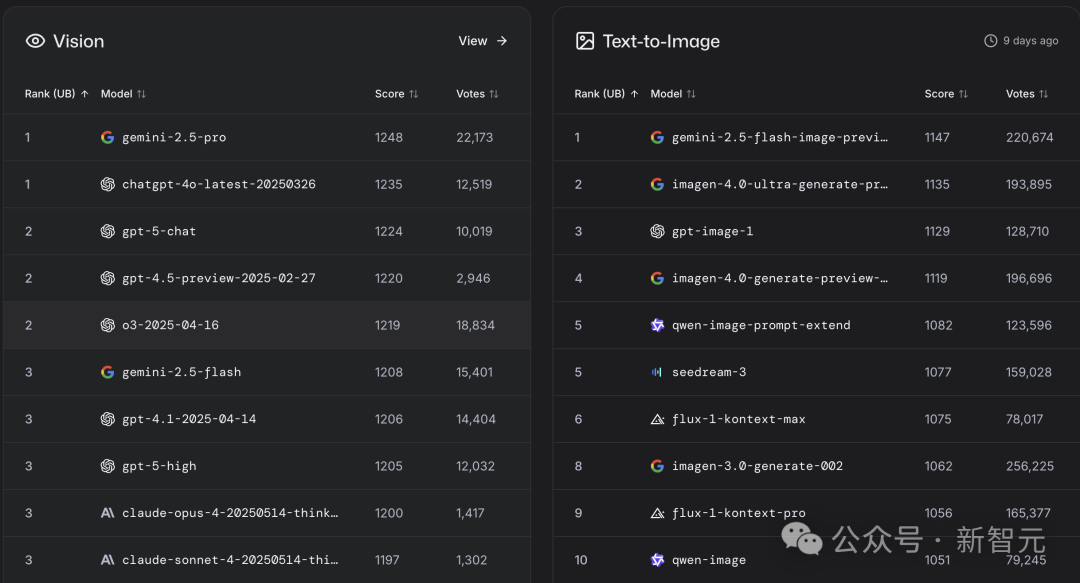Viewport: 1080px width, 583px height.
Task: Click Google logo beside gemini-2.5-flash-image-preview
Action: 657,137
